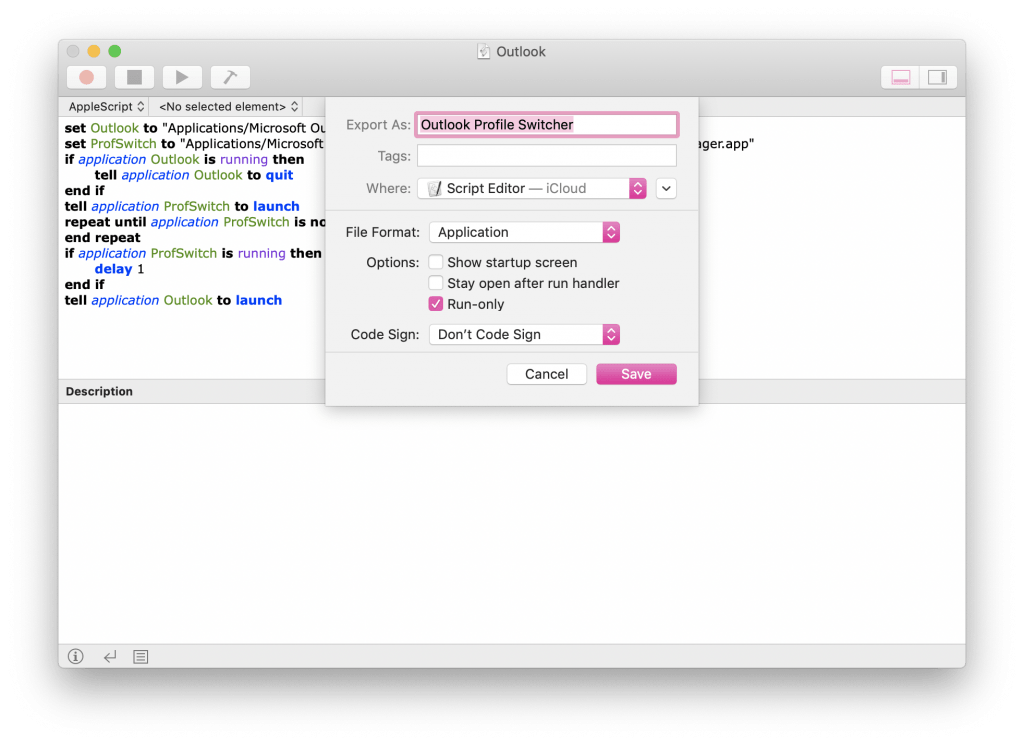Screen dimensions: 1024x745
Task: Click Save to export the script
Action: (x=636, y=374)
